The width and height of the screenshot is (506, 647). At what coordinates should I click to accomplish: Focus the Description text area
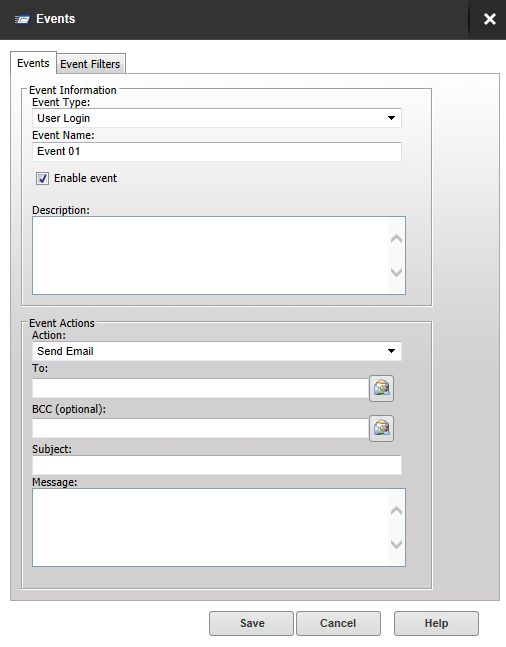coord(210,255)
